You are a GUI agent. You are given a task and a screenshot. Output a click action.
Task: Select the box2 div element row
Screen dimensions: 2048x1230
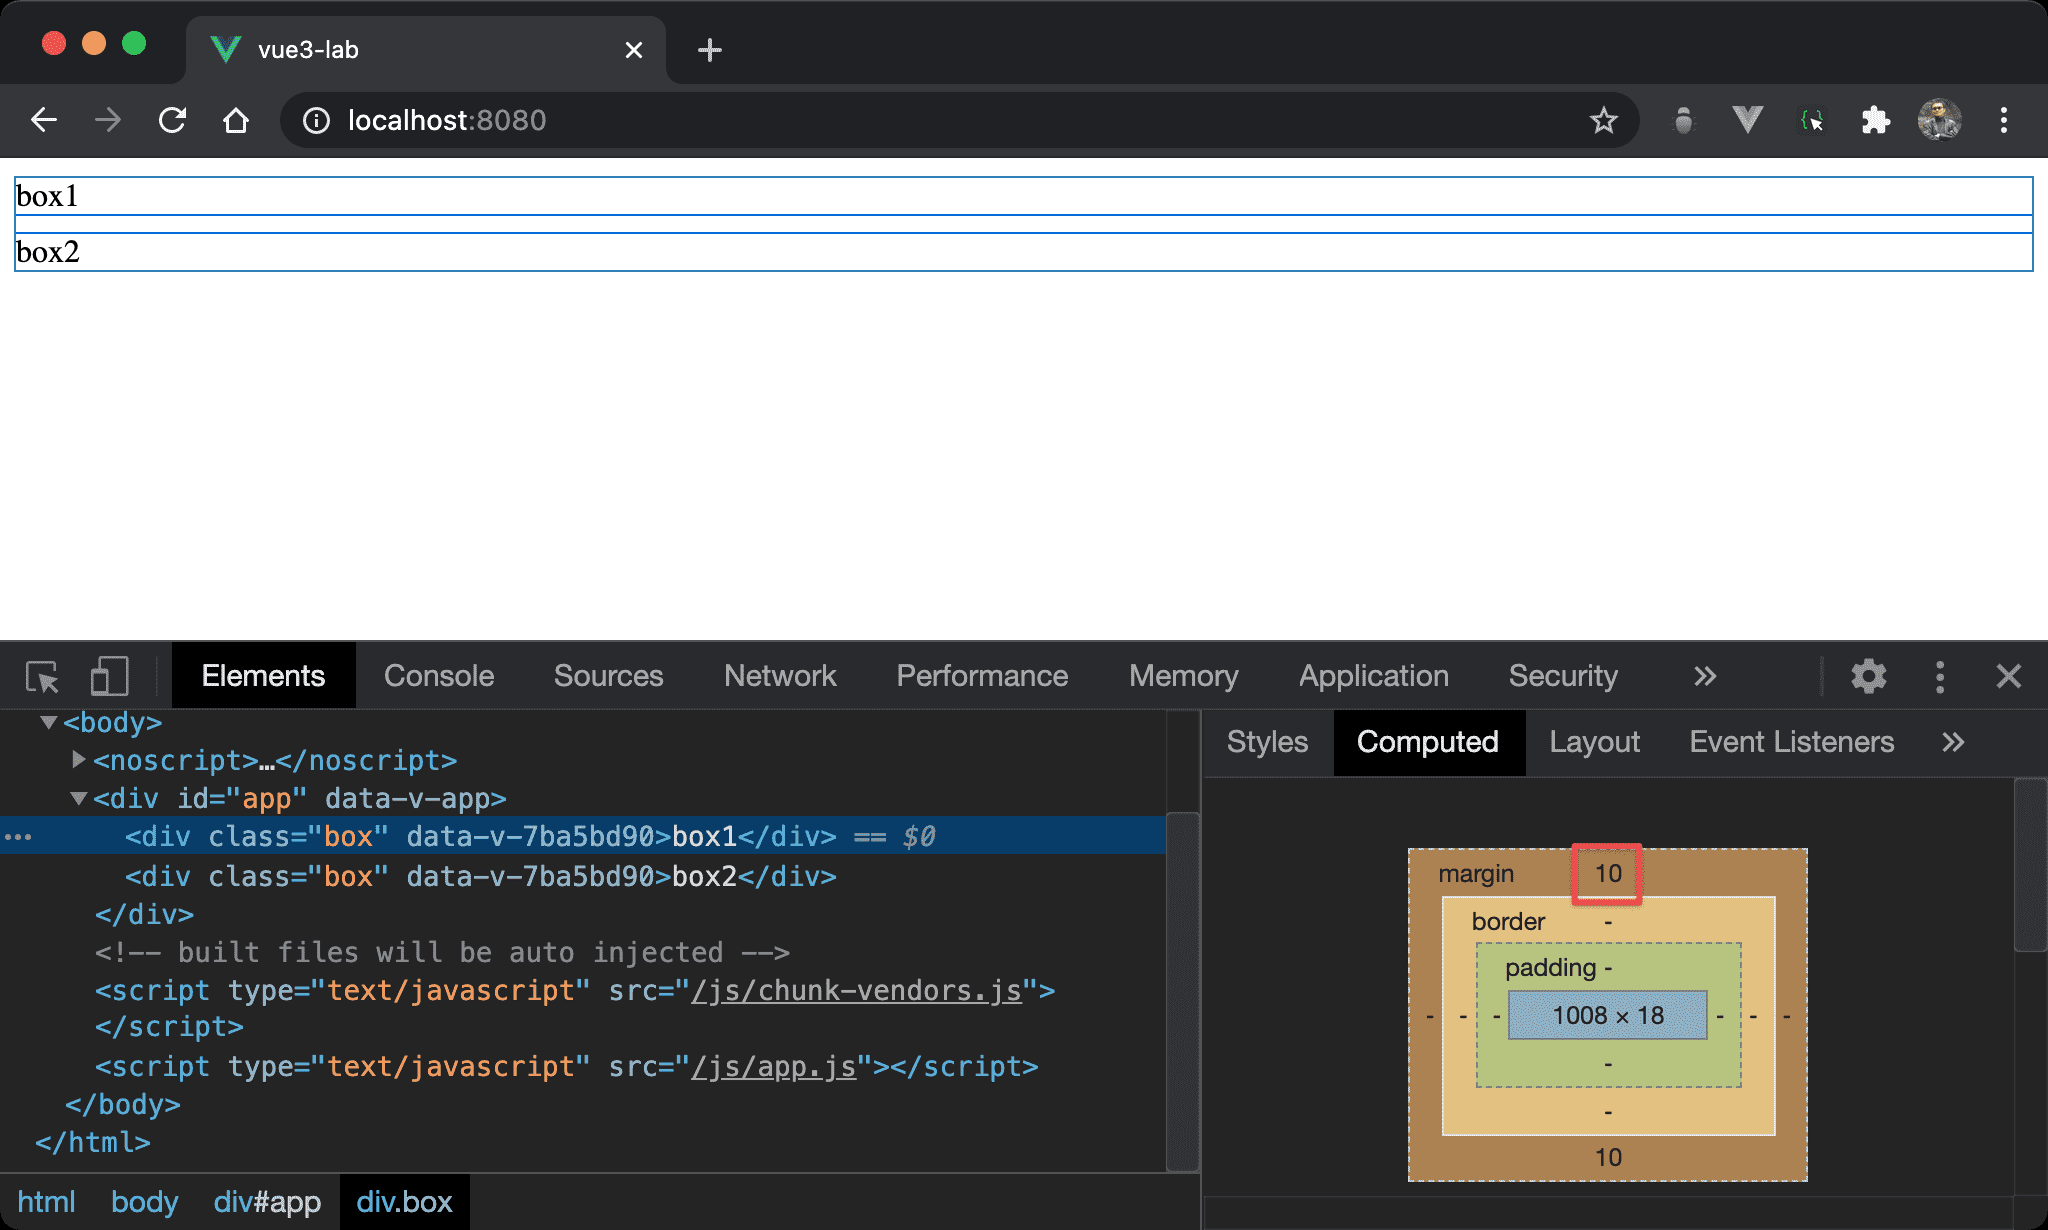tap(480, 877)
